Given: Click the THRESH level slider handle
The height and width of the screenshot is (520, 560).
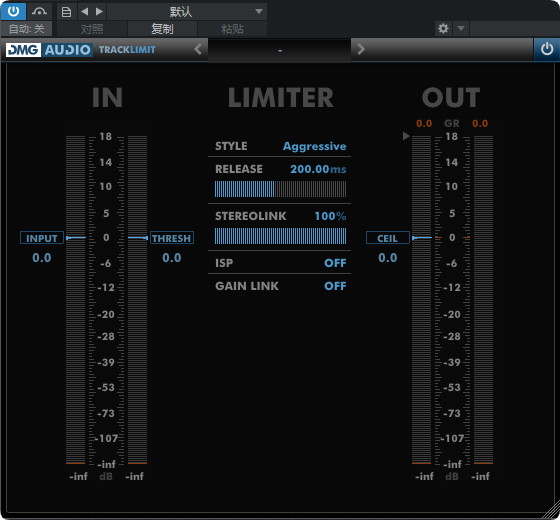Looking at the screenshot, I should pyautogui.click(x=138, y=238).
